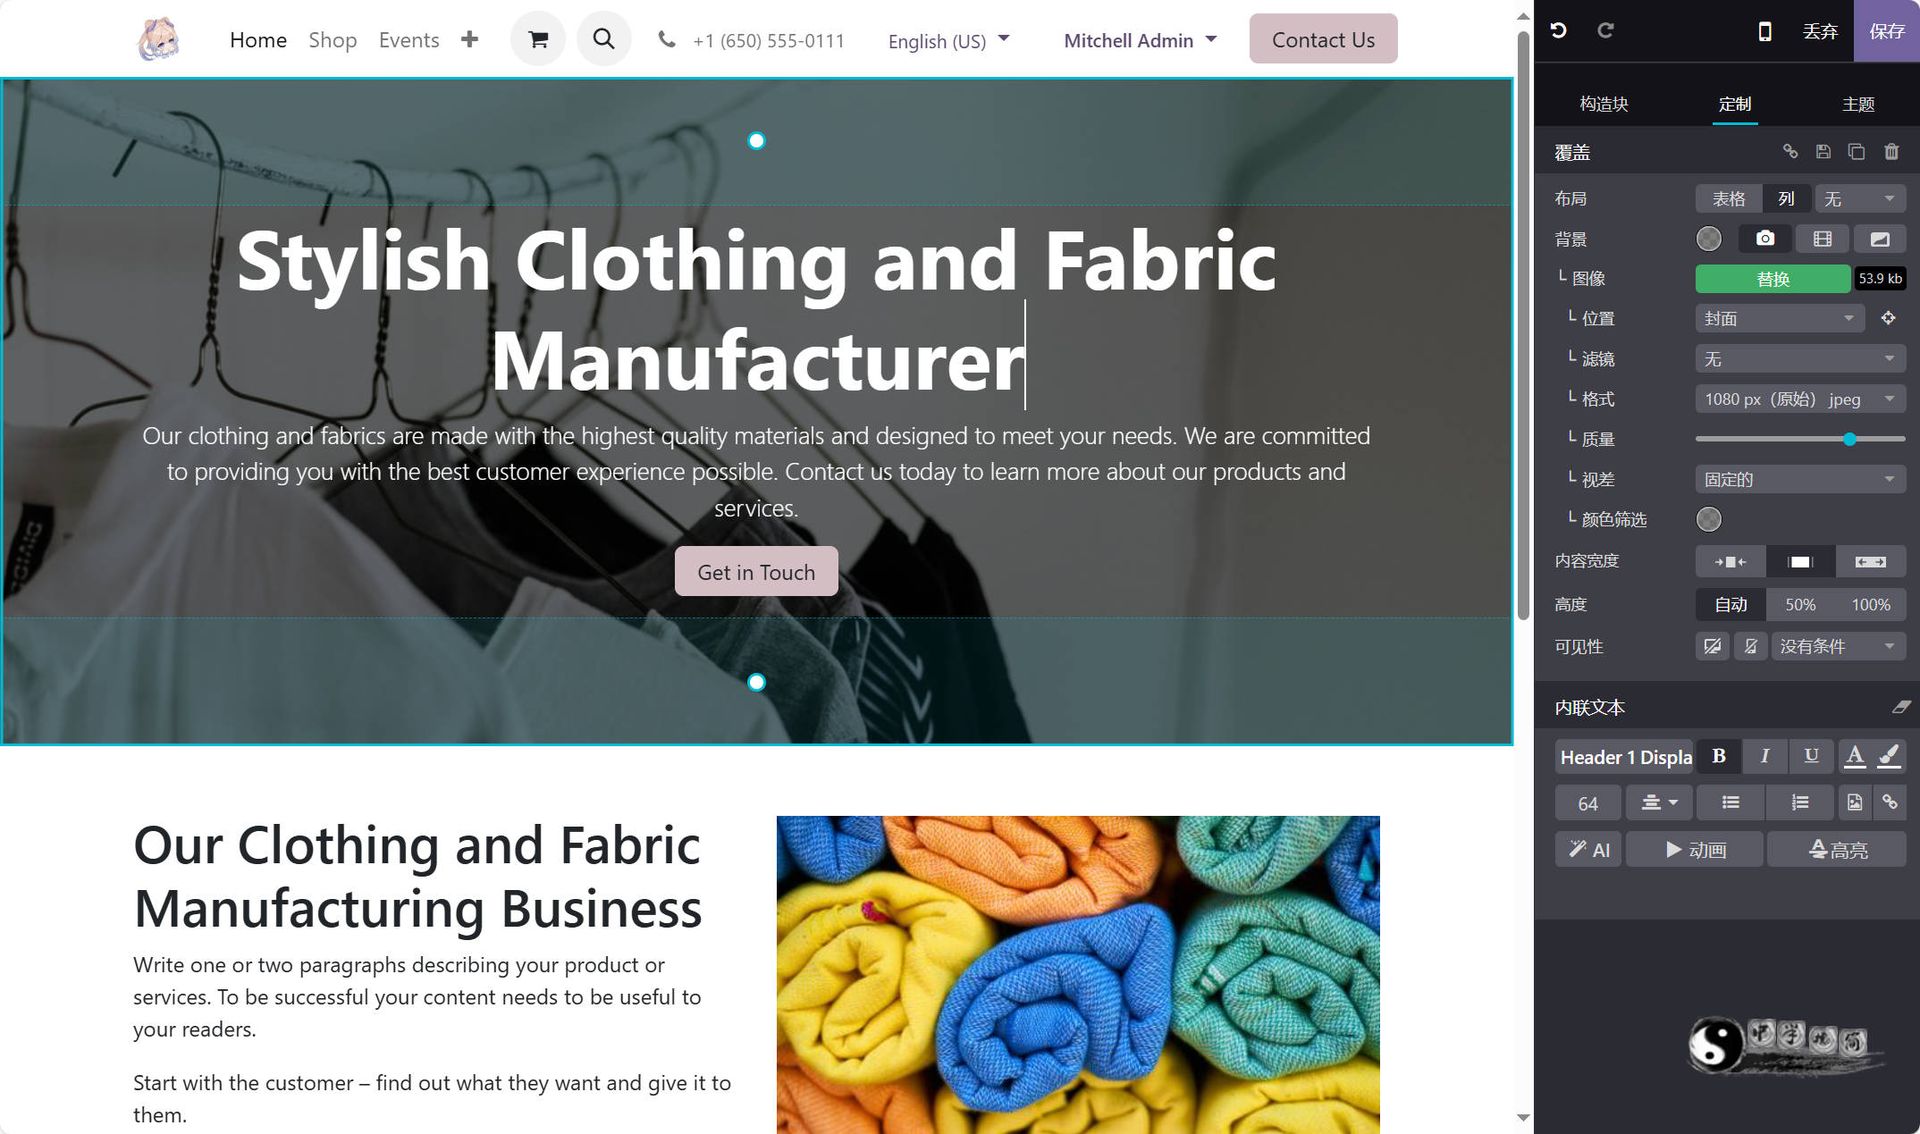Screen dimensions: 1920x1134
Task: Switch to the 主题 tab
Action: pos(1858,104)
